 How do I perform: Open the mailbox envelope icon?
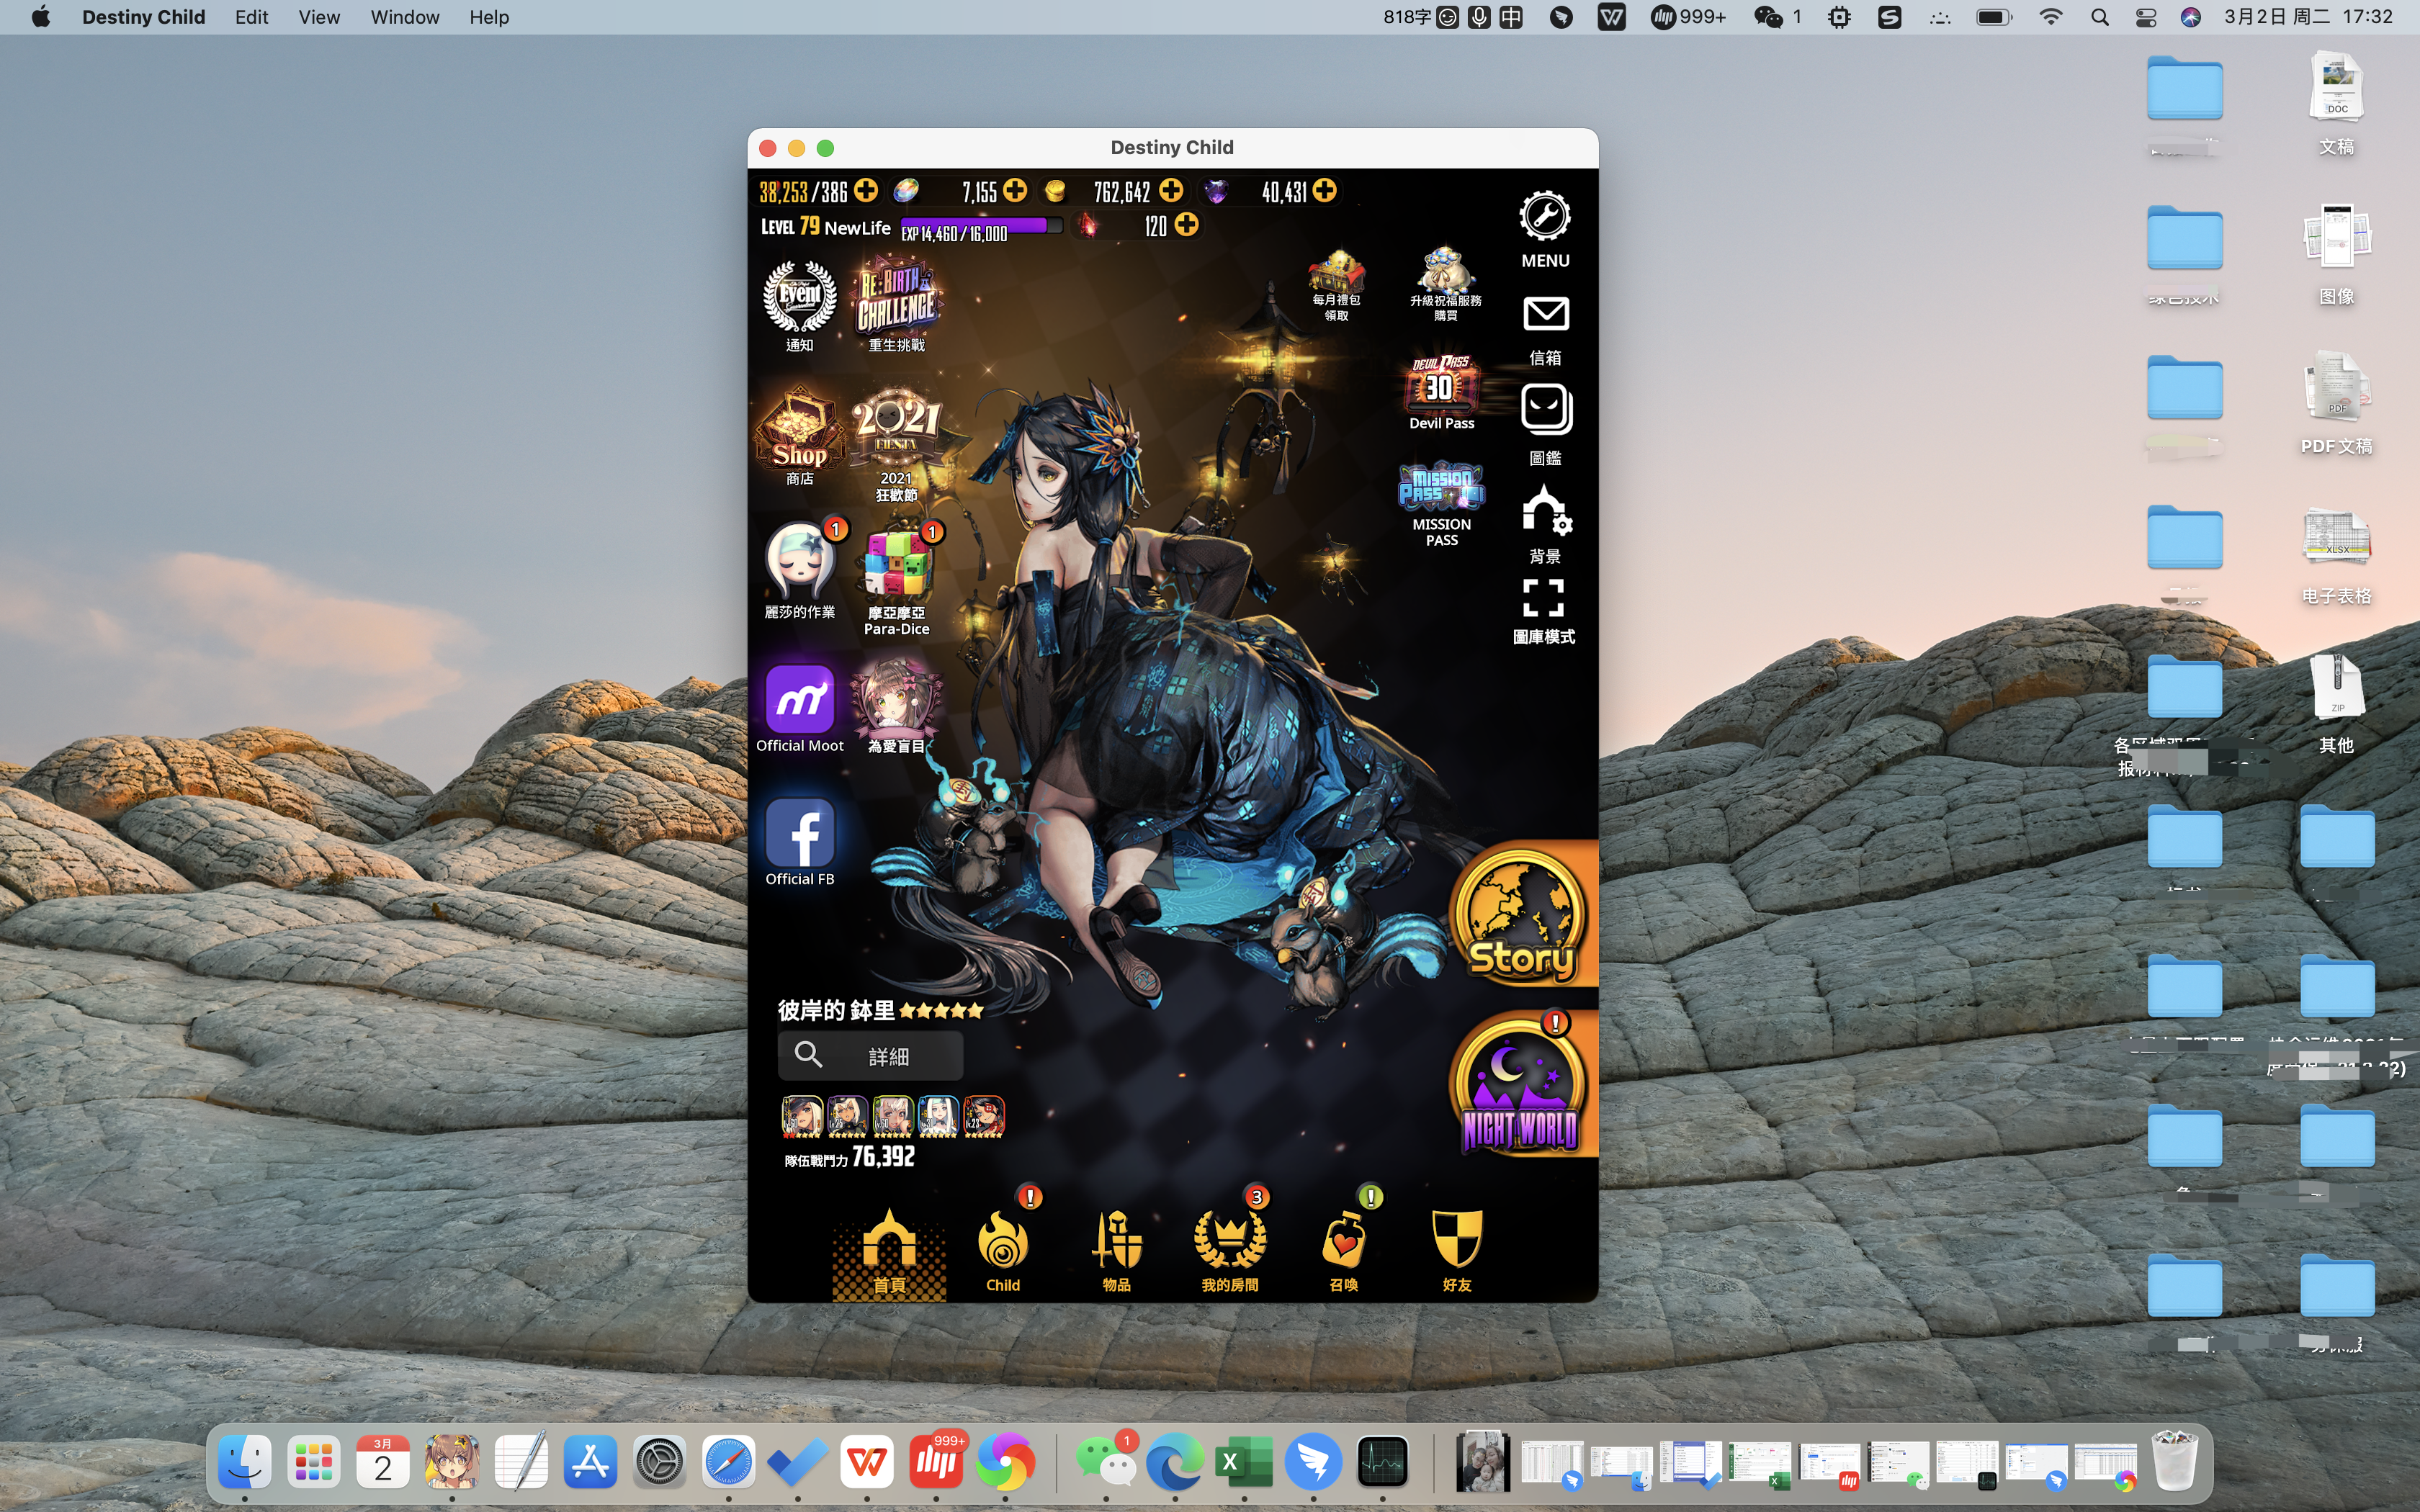[x=1545, y=315]
